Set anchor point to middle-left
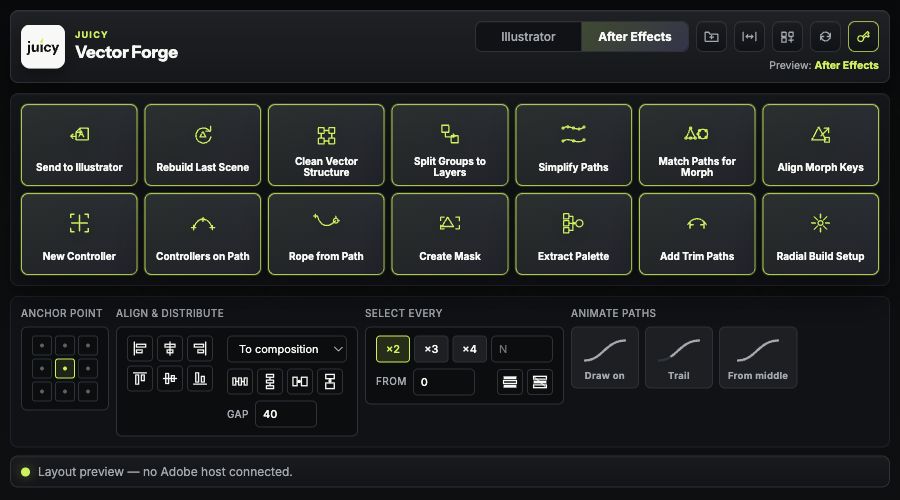900x500 pixels. click(x=42, y=369)
